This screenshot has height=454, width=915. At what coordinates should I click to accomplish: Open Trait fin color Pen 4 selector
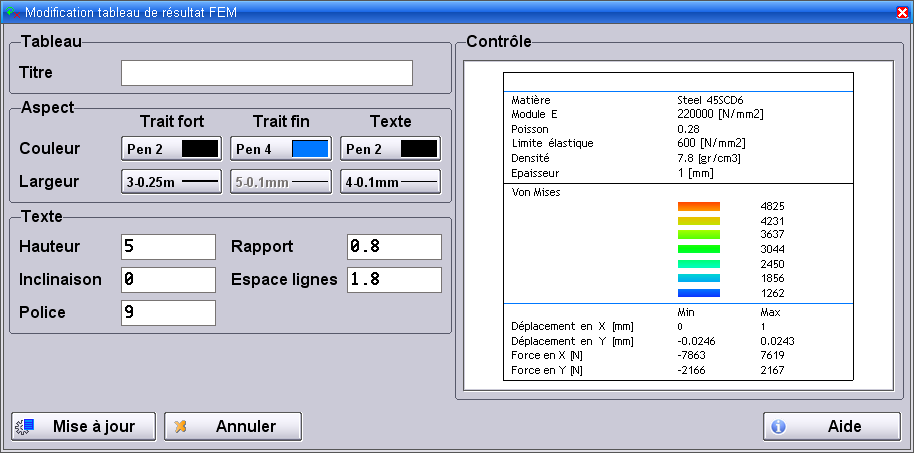(x=281, y=149)
